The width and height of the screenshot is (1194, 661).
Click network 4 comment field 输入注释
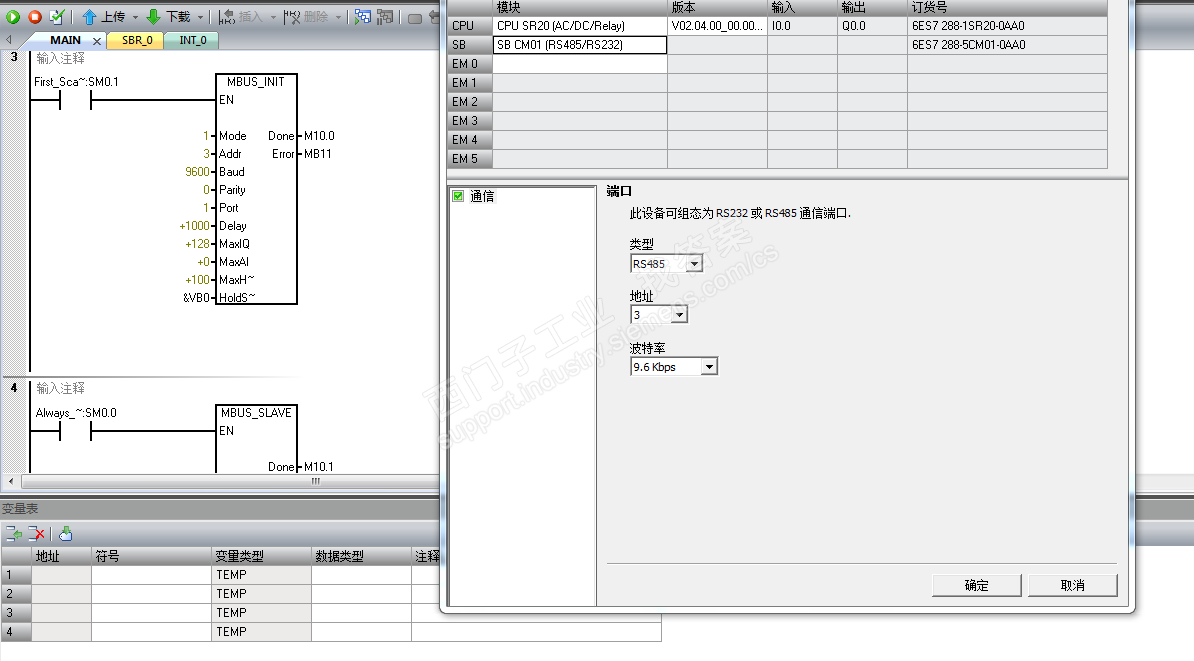click(61, 388)
